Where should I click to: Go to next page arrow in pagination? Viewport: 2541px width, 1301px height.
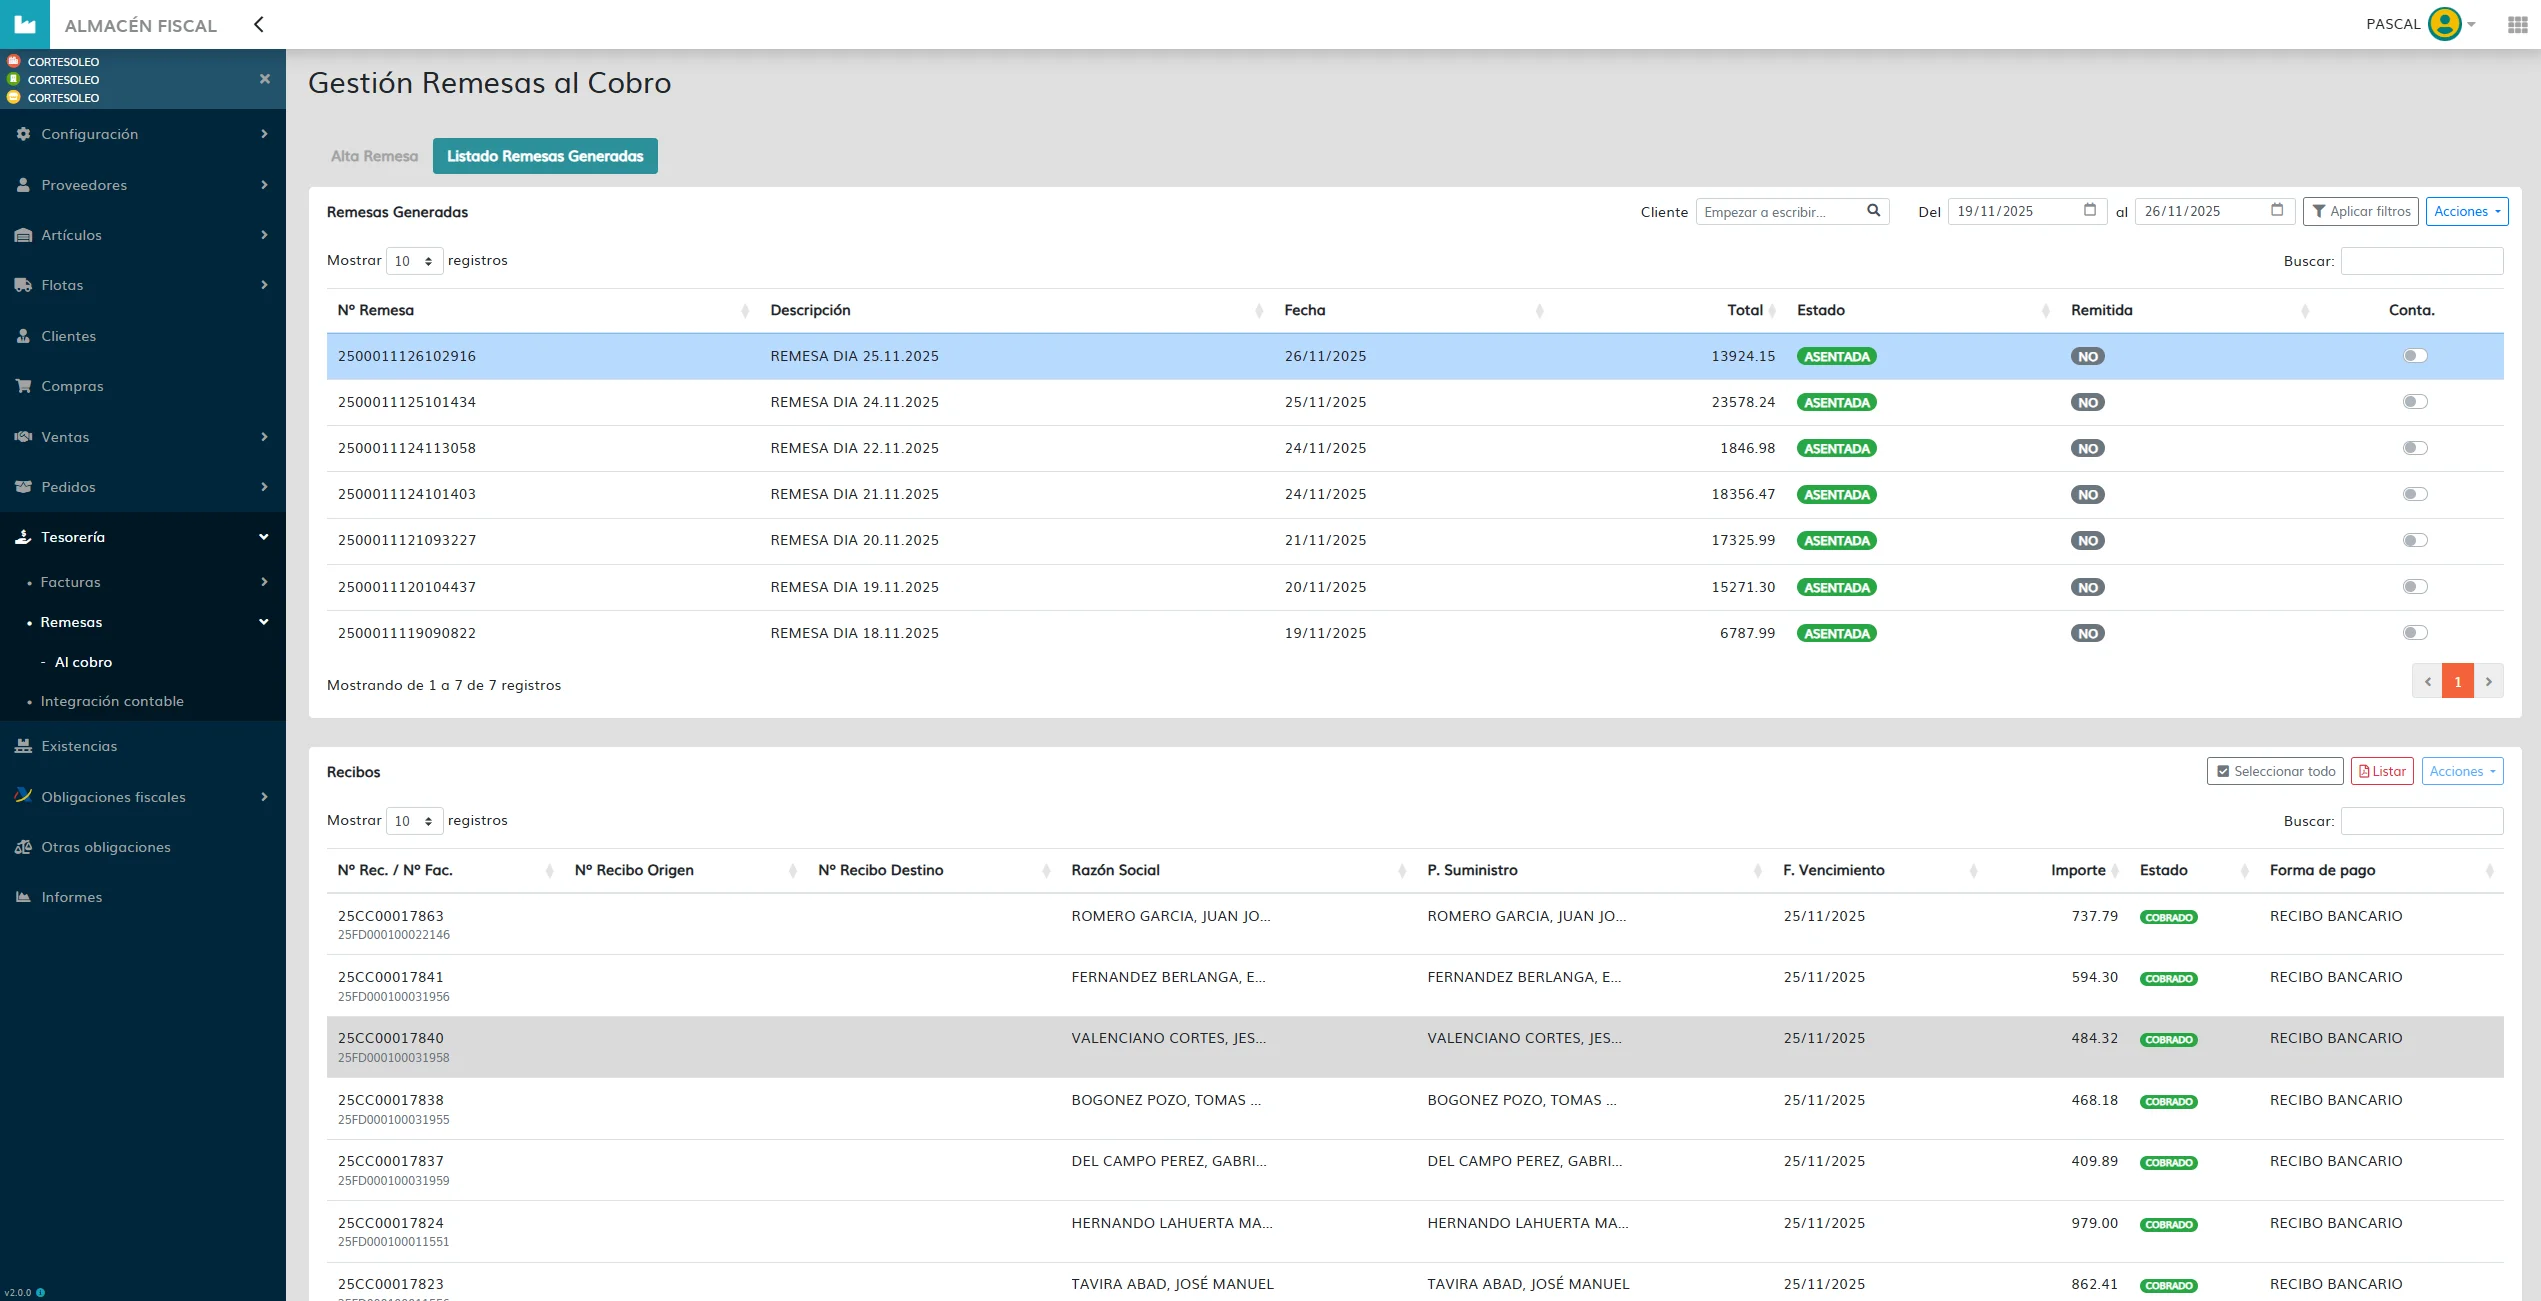click(2489, 681)
